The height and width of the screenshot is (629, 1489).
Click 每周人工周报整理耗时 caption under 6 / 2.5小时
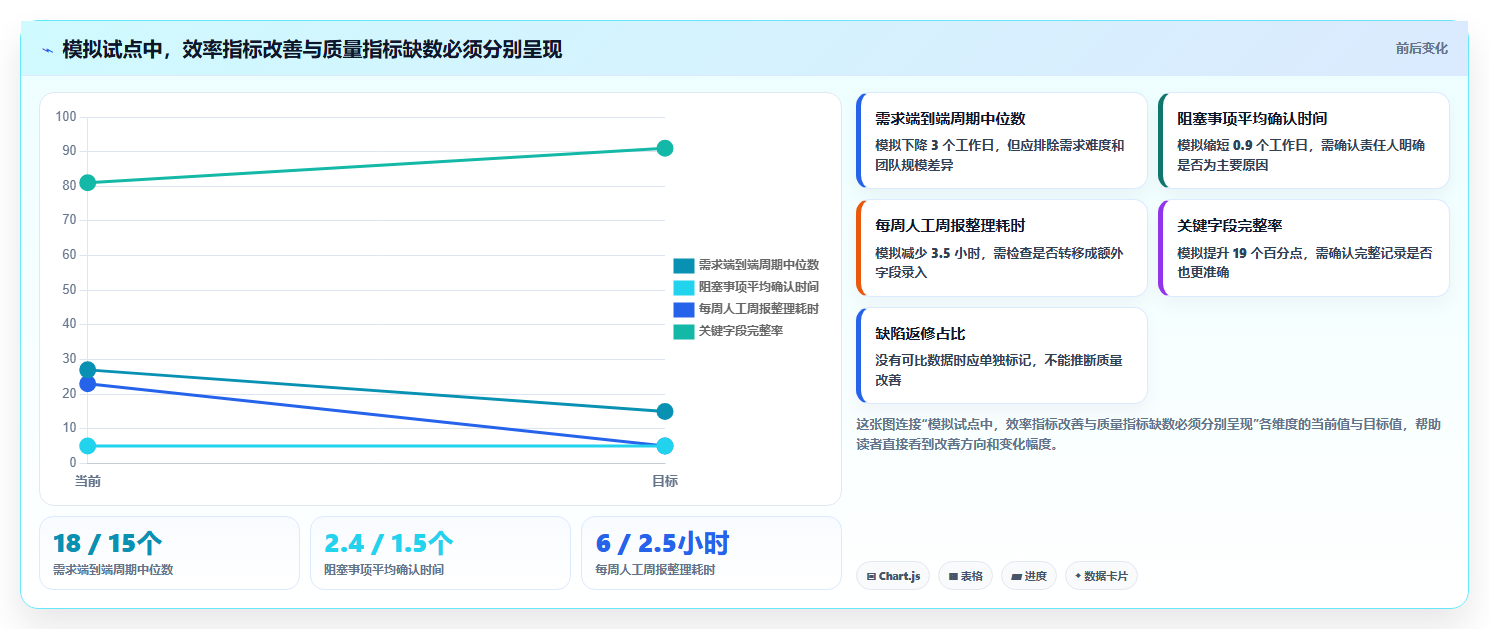click(x=655, y=570)
